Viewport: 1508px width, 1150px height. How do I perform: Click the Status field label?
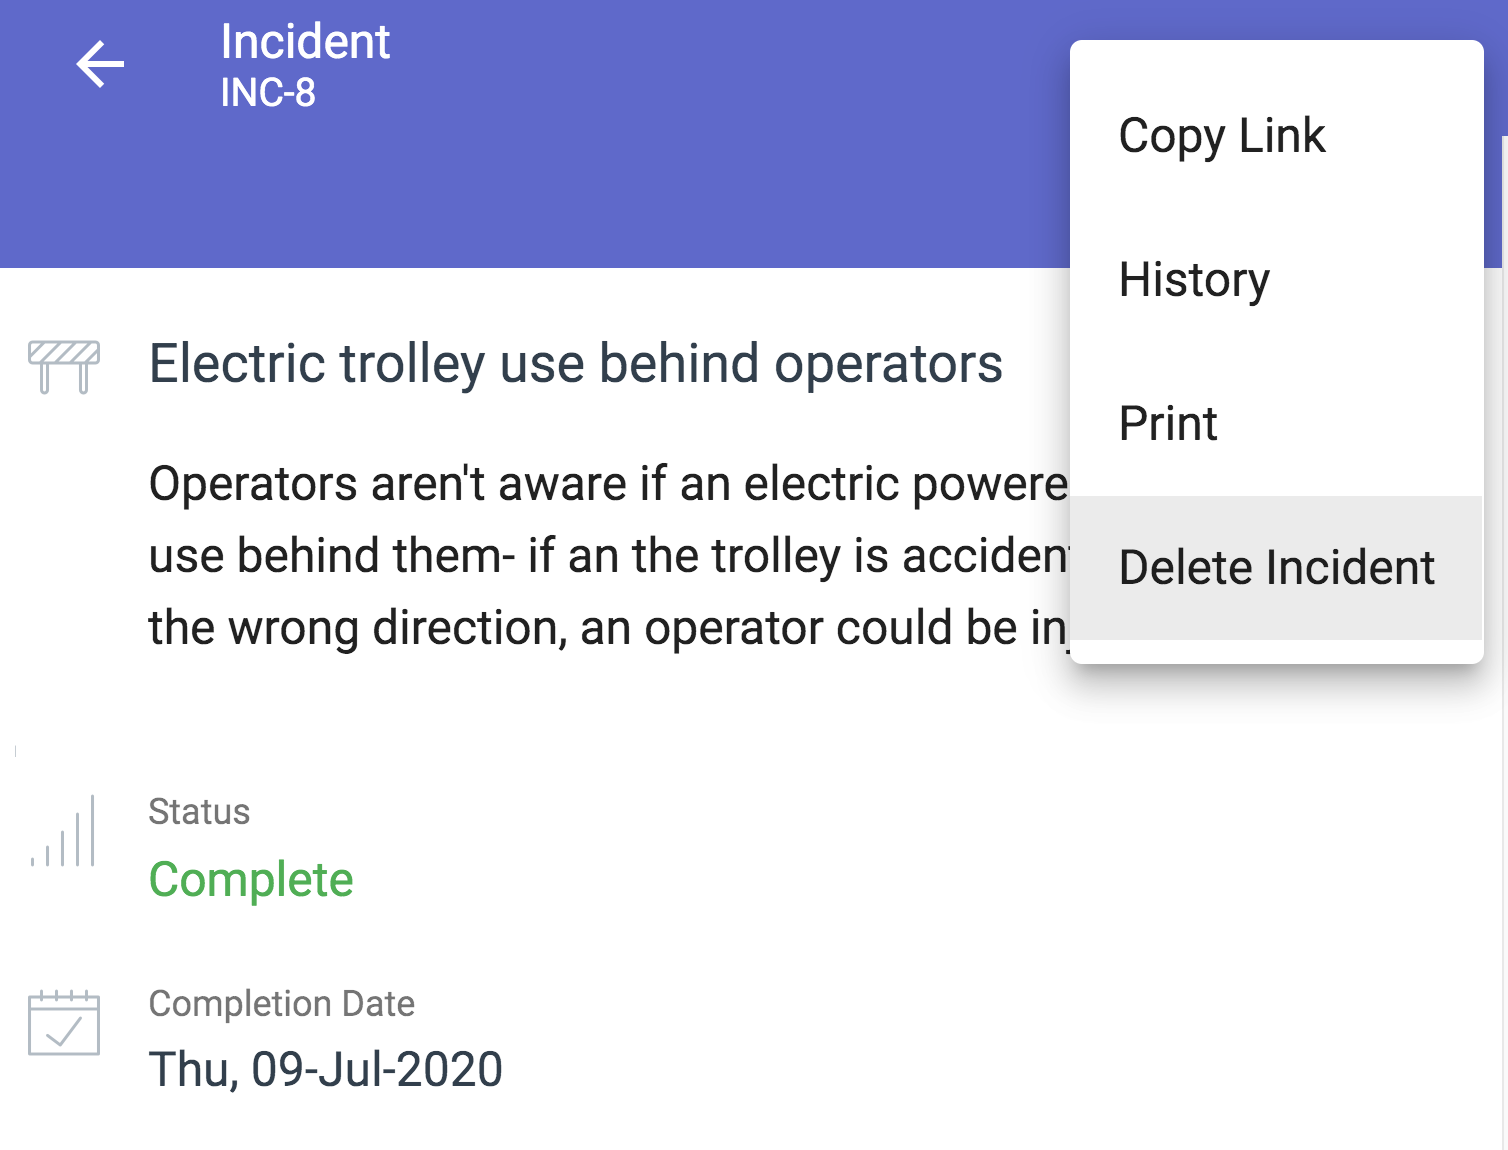click(199, 812)
